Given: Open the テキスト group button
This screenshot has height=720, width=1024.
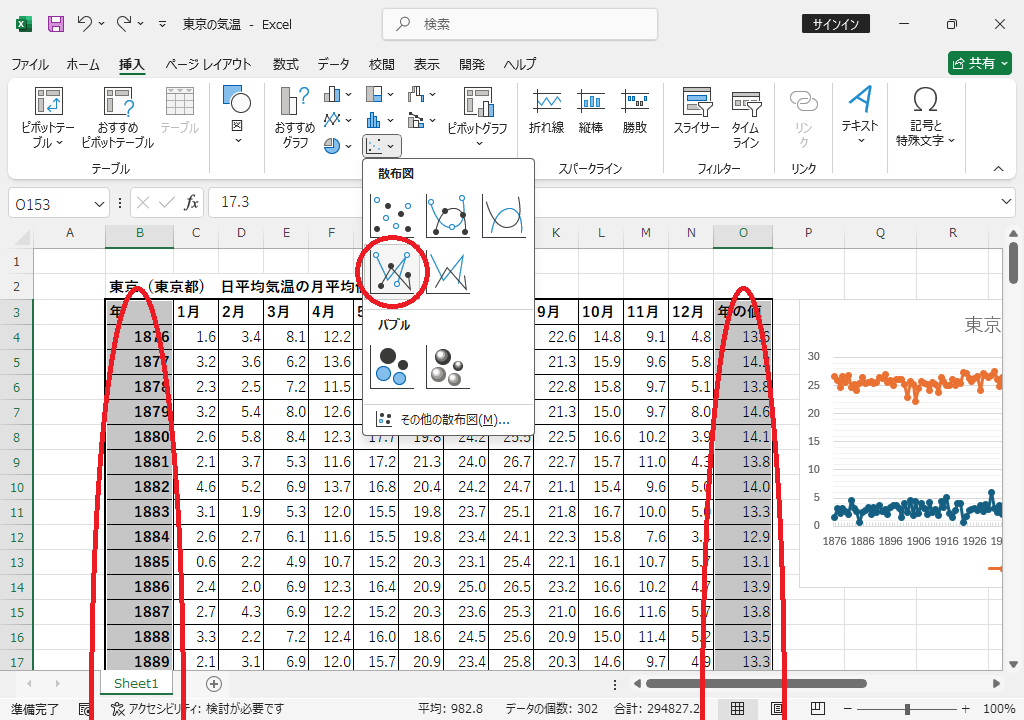Looking at the screenshot, I should (x=860, y=115).
